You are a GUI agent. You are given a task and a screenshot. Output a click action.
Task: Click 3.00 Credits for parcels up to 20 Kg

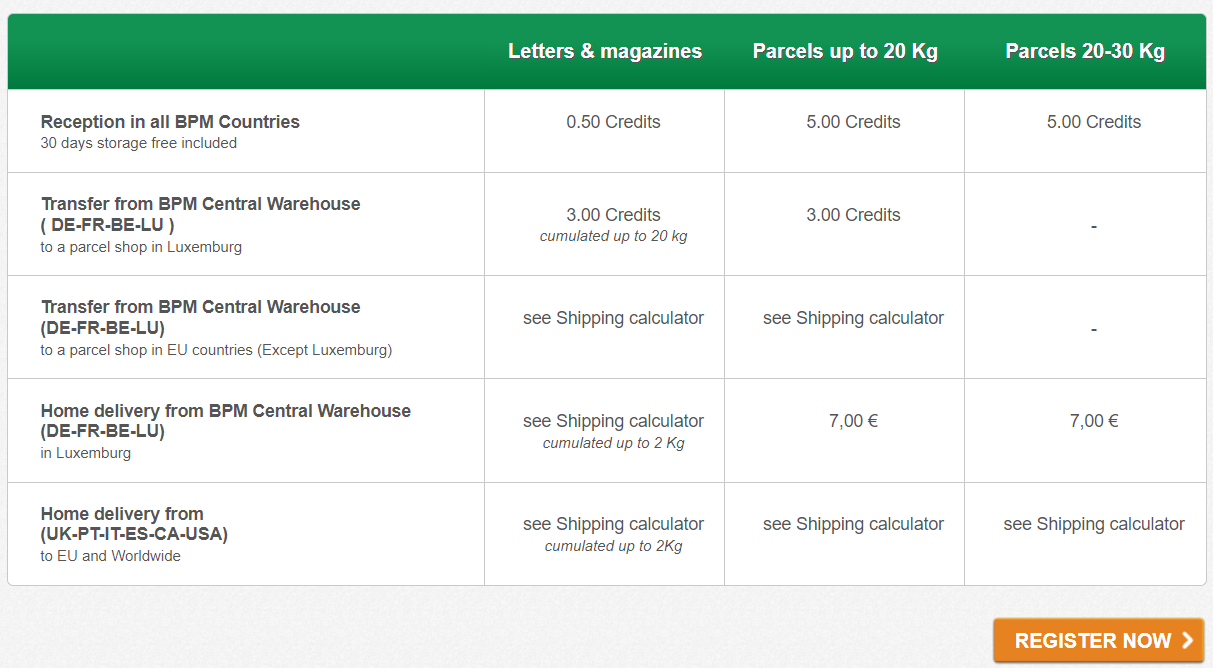(x=853, y=215)
